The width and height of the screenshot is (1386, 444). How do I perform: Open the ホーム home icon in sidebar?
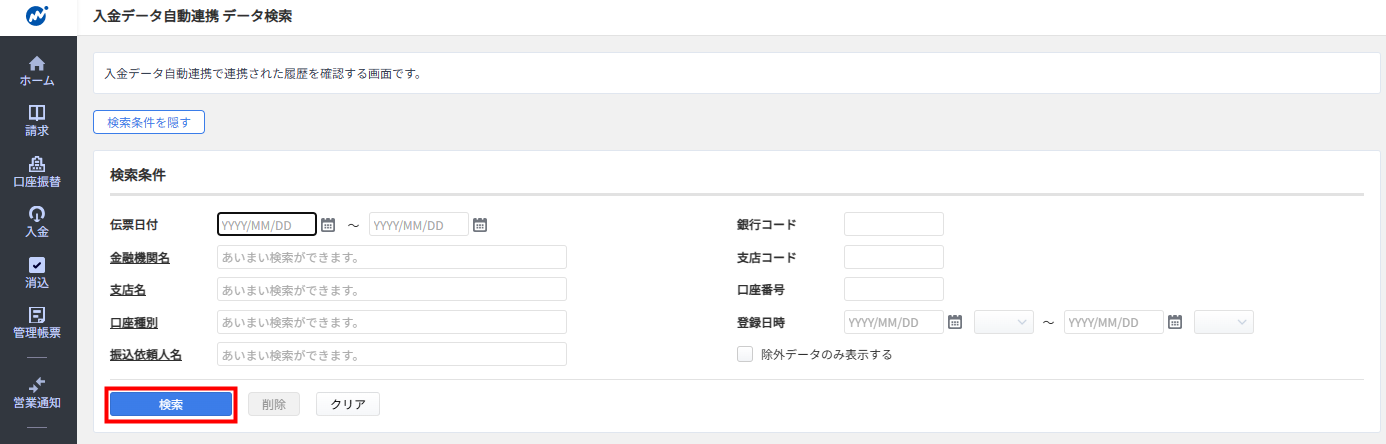click(x=37, y=63)
